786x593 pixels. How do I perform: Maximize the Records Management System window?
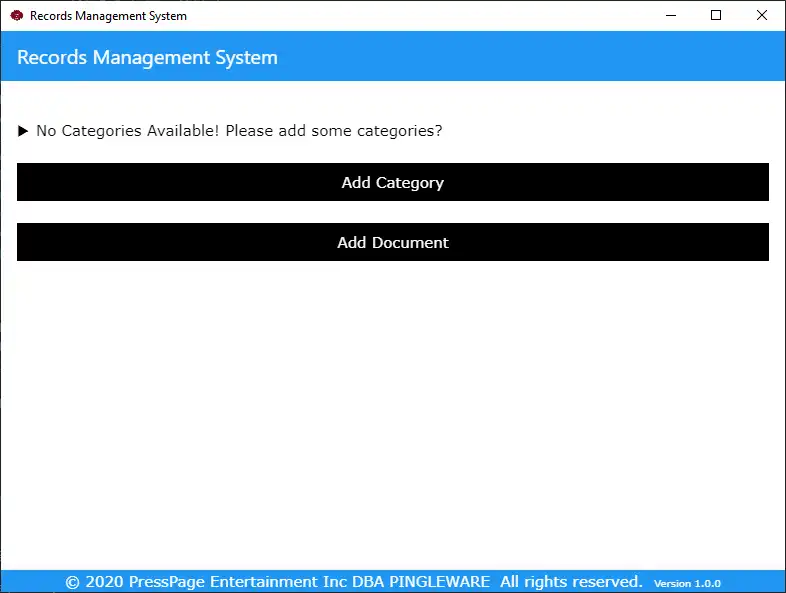[716, 16]
